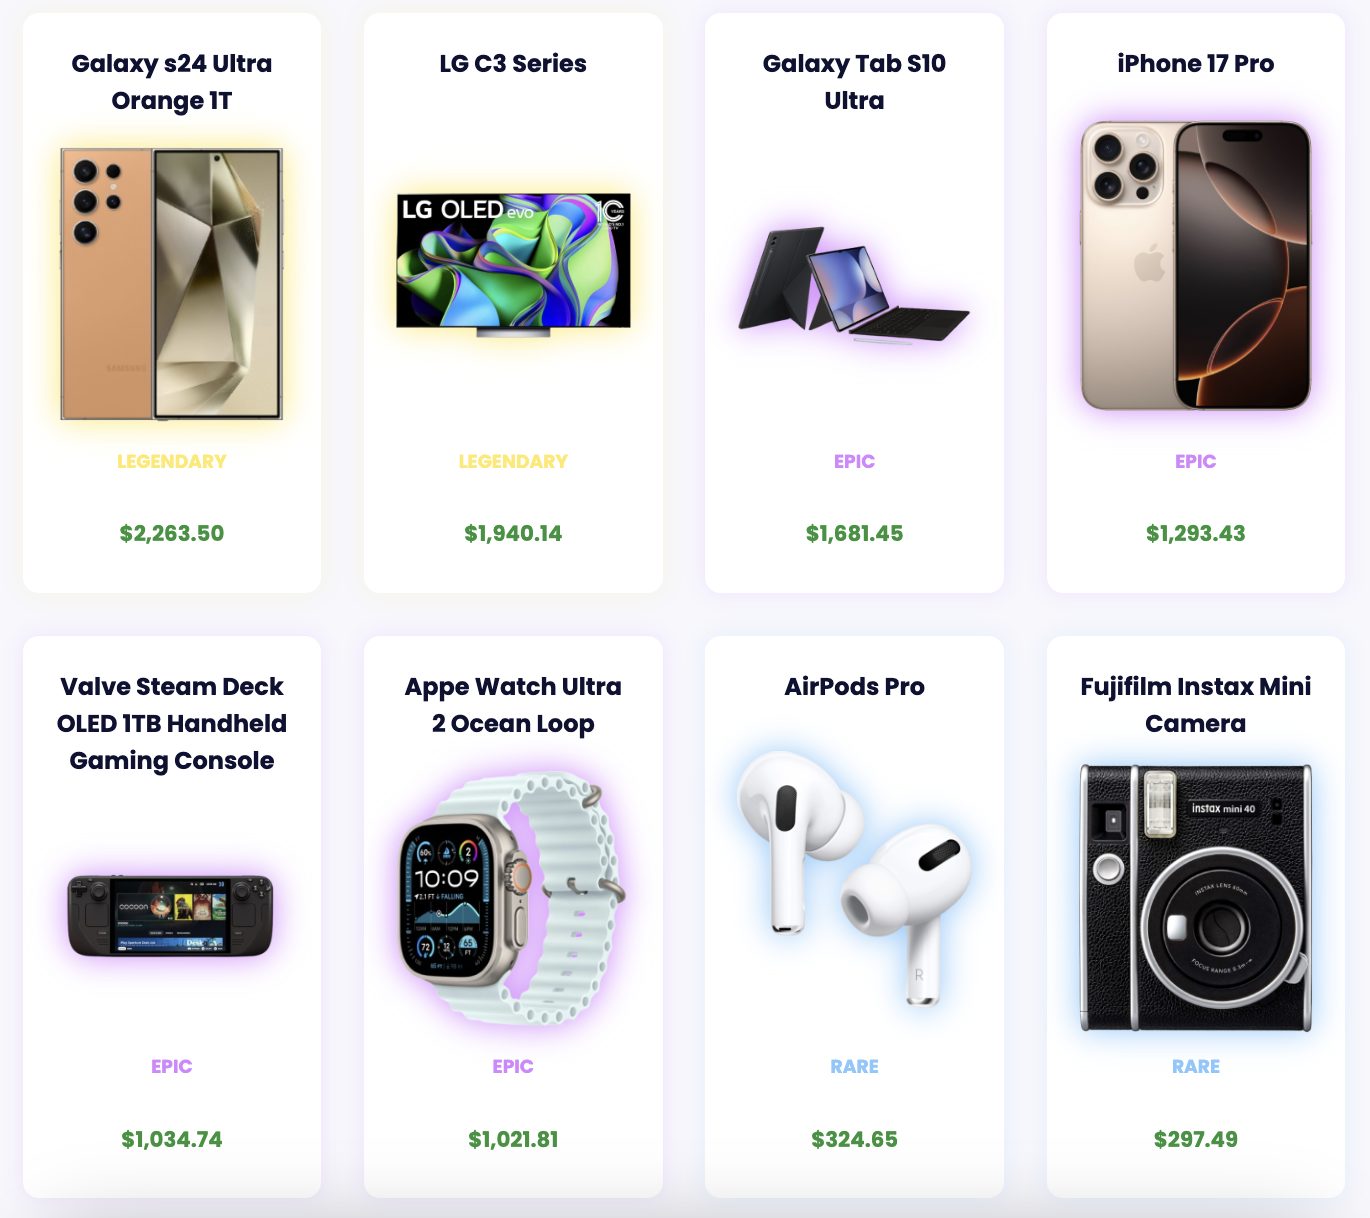Click the LEGENDARY label under the LG TV
Image resolution: width=1370 pixels, height=1218 pixels.
pos(513,461)
